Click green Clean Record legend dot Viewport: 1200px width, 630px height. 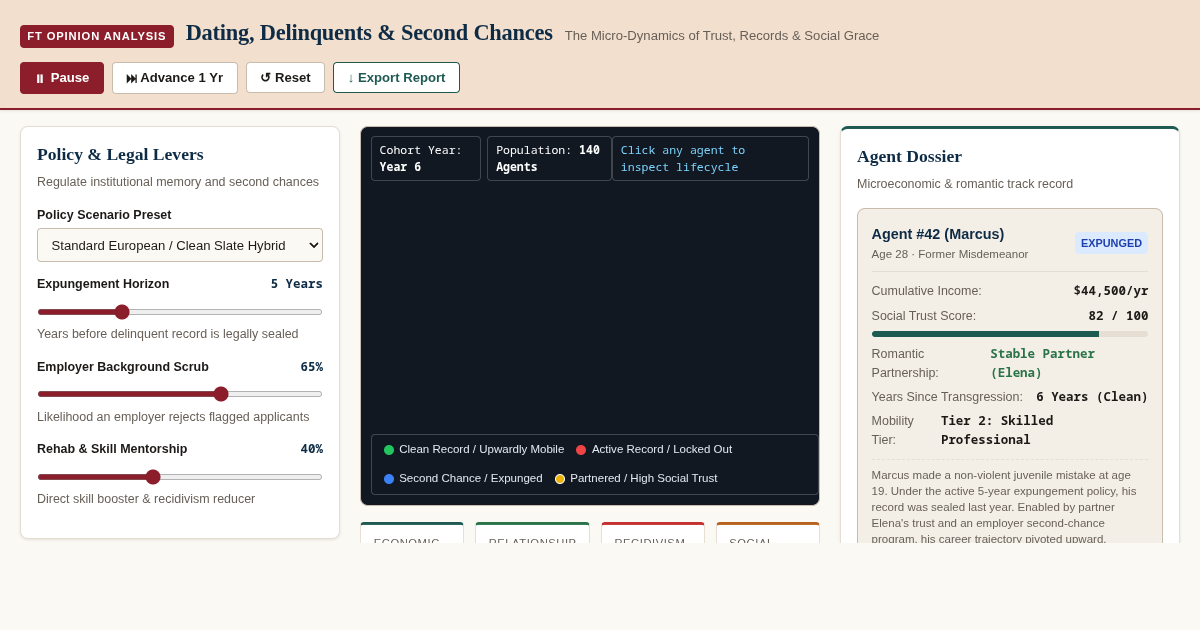click(389, 450)
